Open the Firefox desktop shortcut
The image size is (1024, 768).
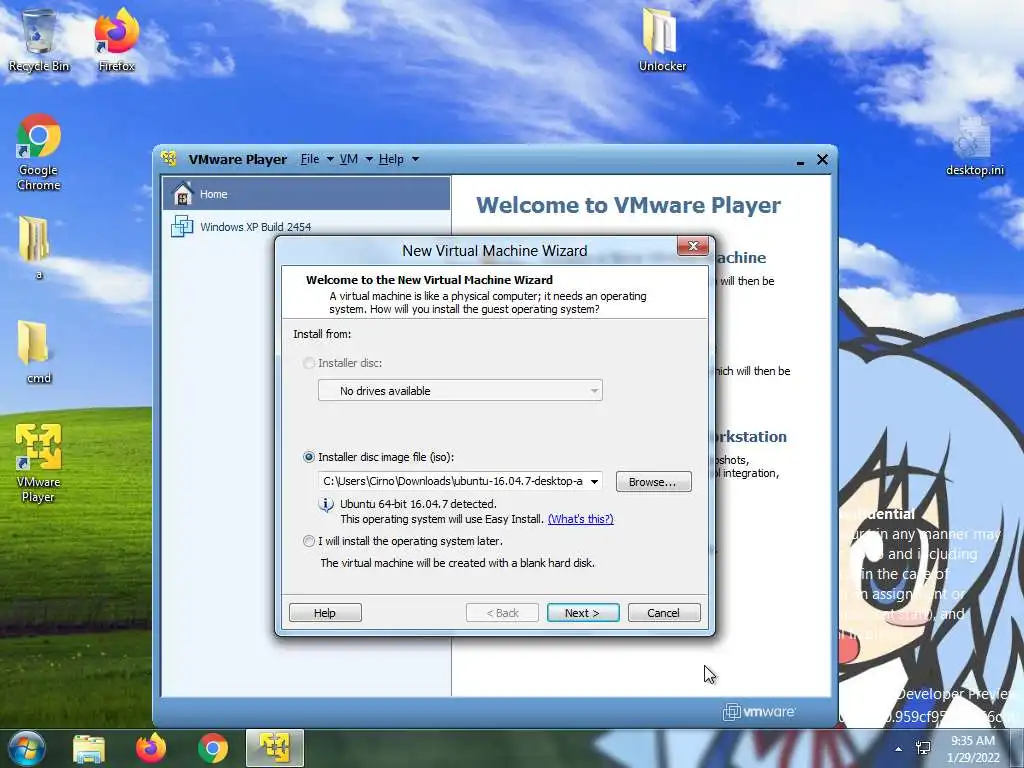[x=116, y=40]
